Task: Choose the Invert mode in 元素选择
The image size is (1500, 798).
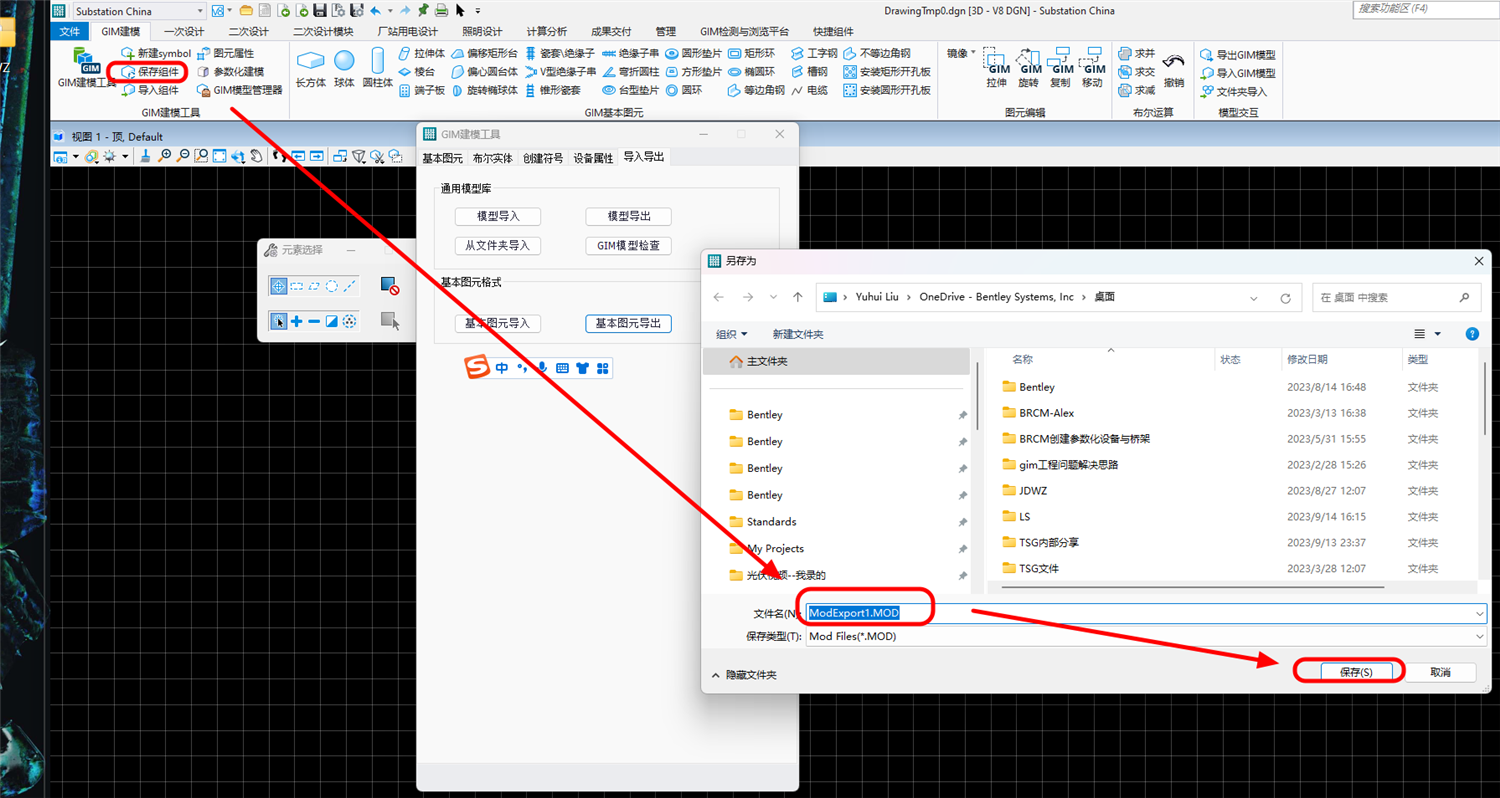Action: point(332,321)
